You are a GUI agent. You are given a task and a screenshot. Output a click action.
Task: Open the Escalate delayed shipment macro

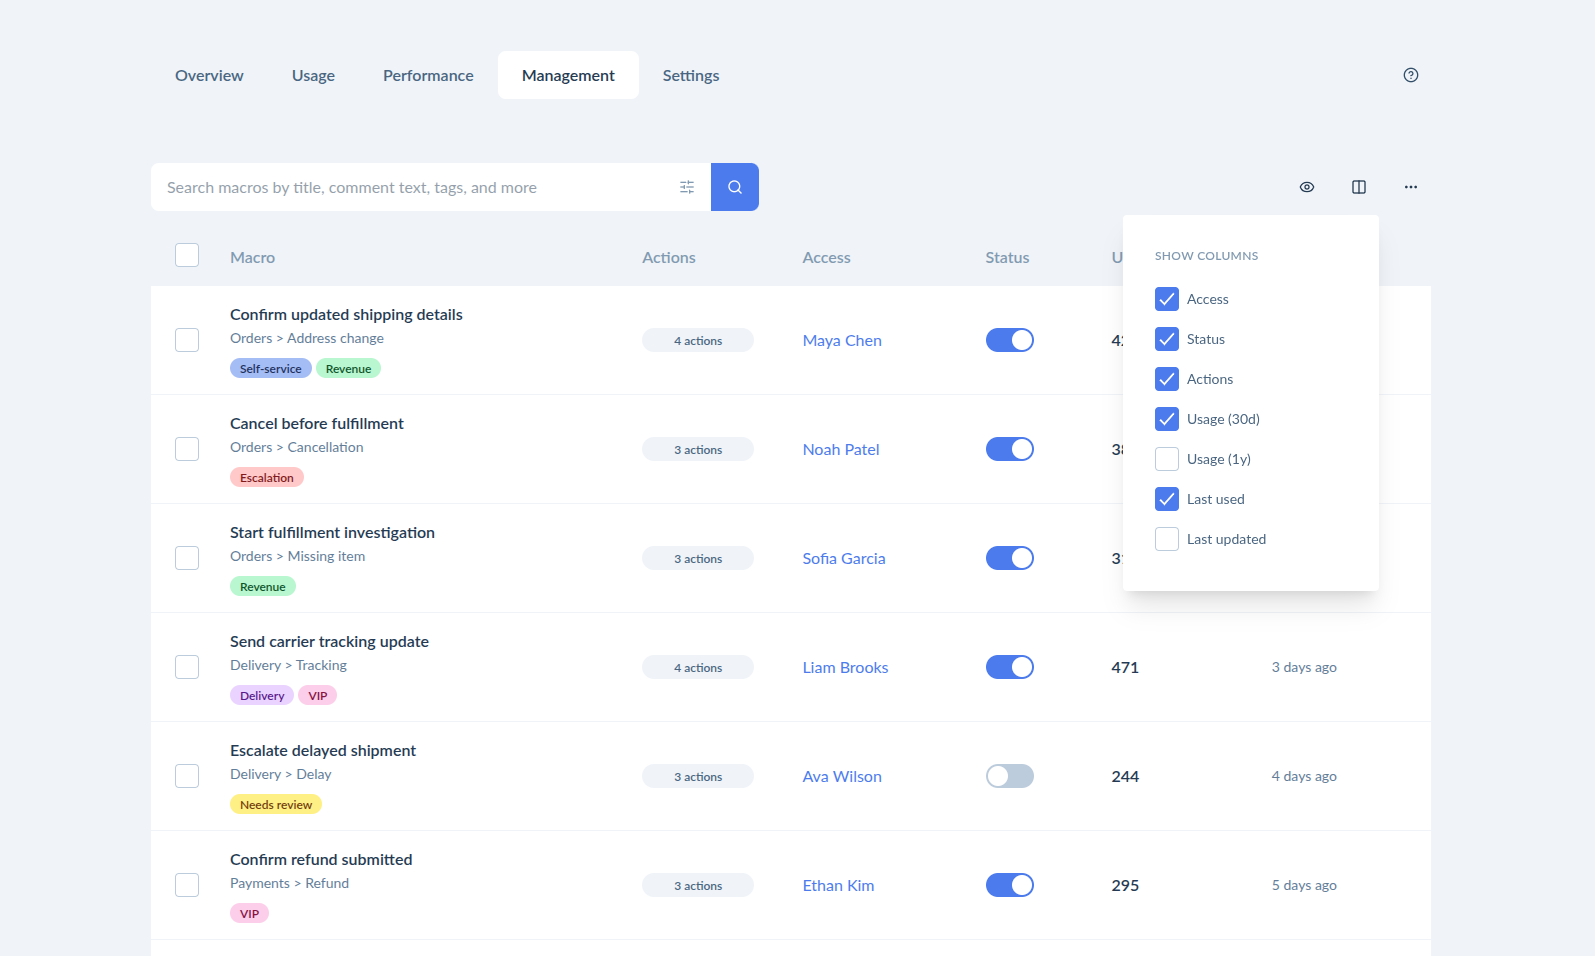pos(323,750)
